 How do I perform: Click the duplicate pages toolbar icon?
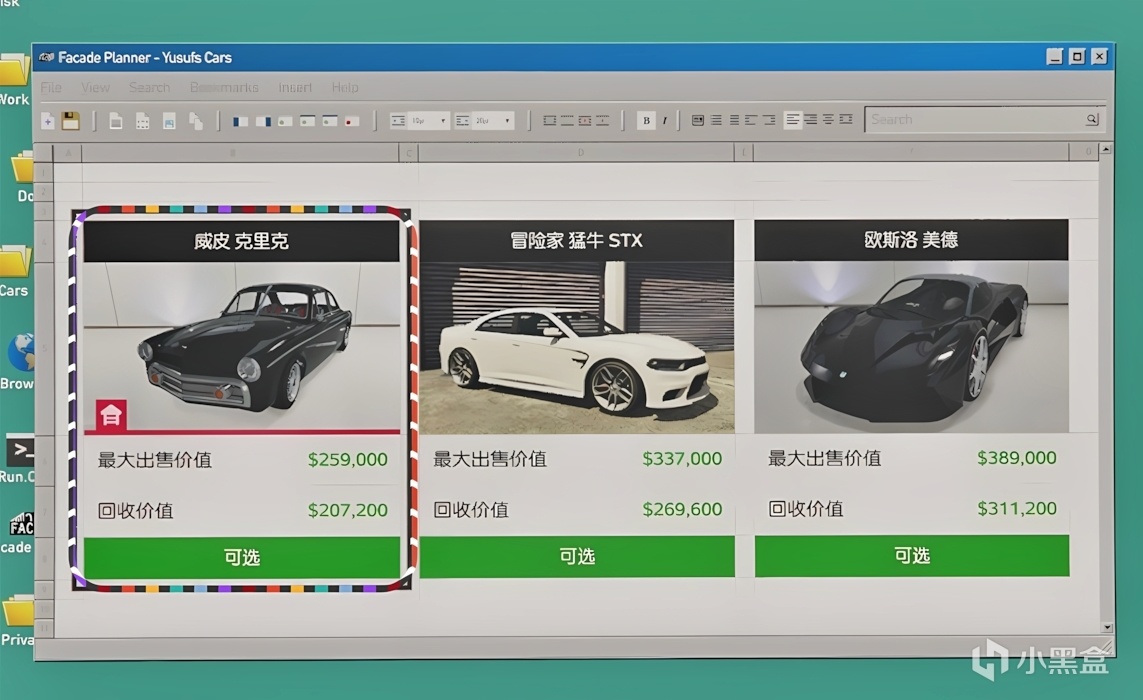tap(195, 121)
